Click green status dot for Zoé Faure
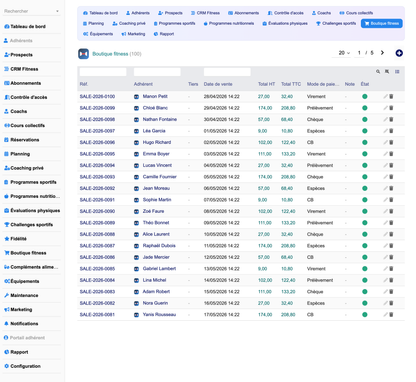The width and height of the screenshot is (416, 382). (x=365, y=211)
